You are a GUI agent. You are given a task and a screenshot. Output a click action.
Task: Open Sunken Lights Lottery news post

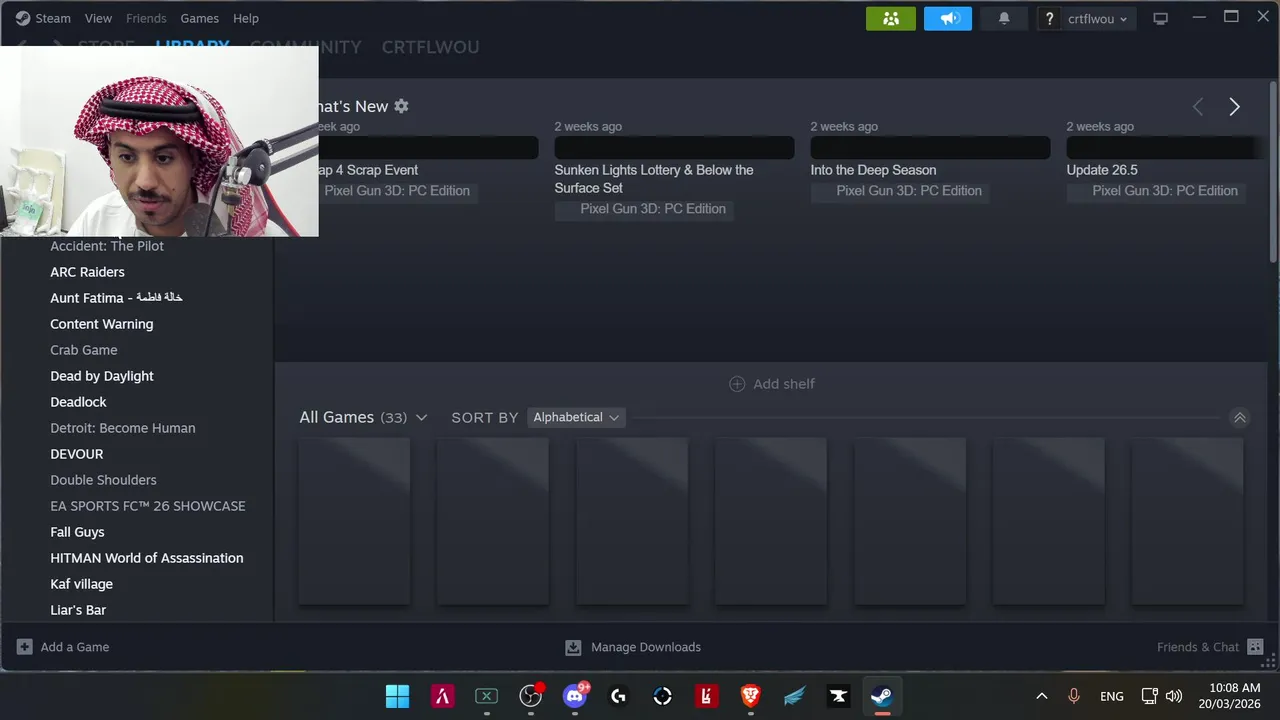[654, 179]
